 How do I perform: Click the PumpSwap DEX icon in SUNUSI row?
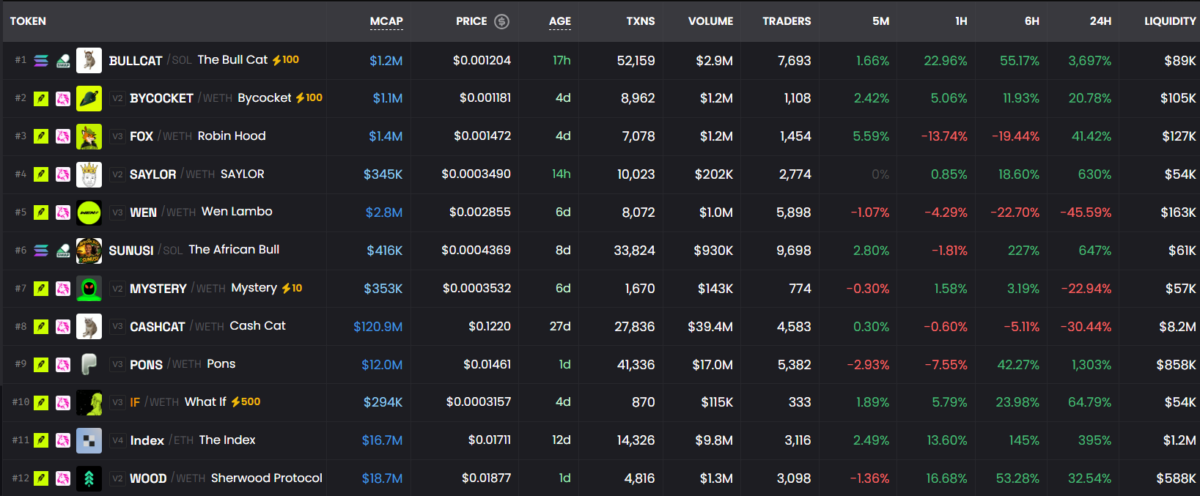click(62, 250)
